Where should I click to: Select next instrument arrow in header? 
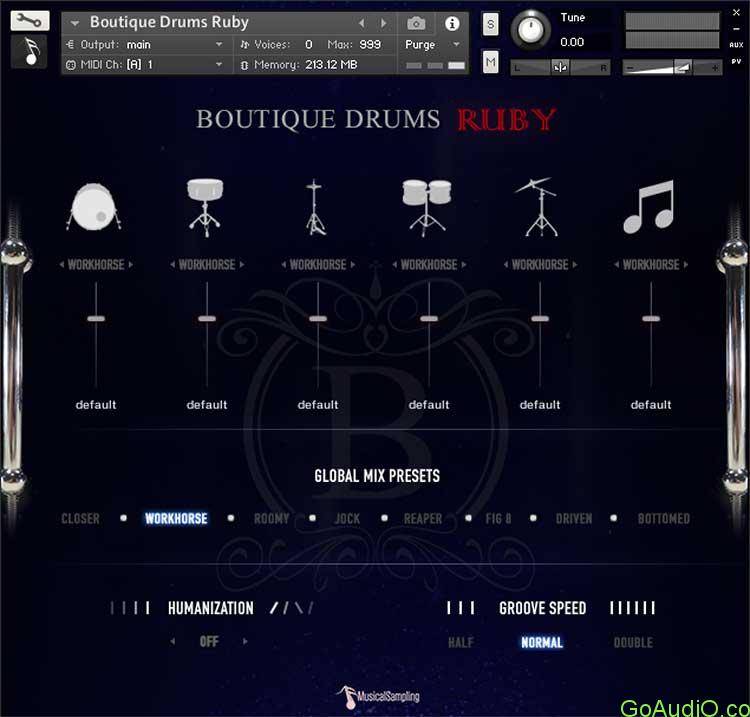[384, 23]
